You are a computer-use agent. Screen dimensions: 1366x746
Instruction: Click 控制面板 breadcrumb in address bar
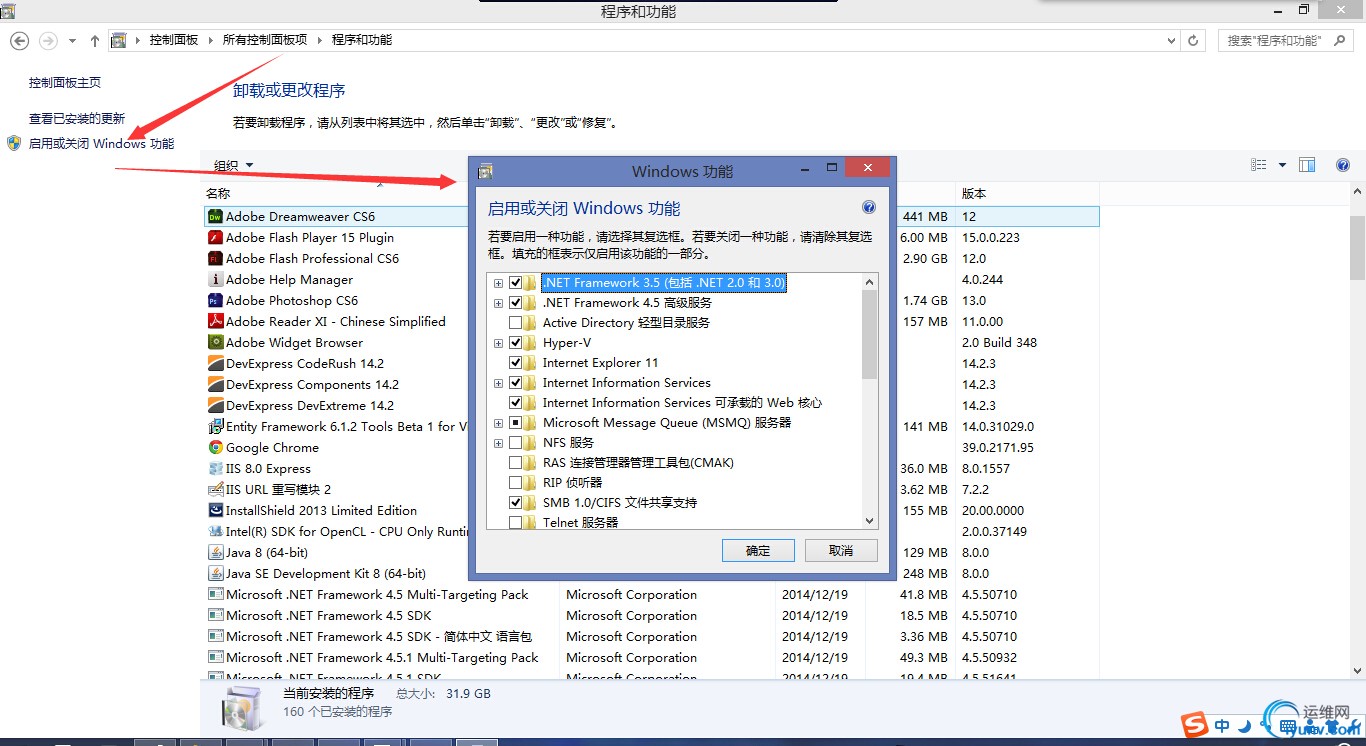coord(174,40)
